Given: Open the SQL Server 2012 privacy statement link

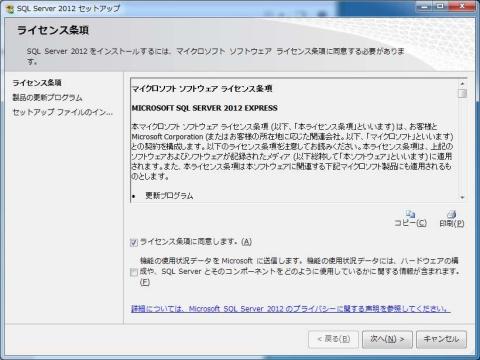Looking at the screenshot, I should click(x=291, y=309).
